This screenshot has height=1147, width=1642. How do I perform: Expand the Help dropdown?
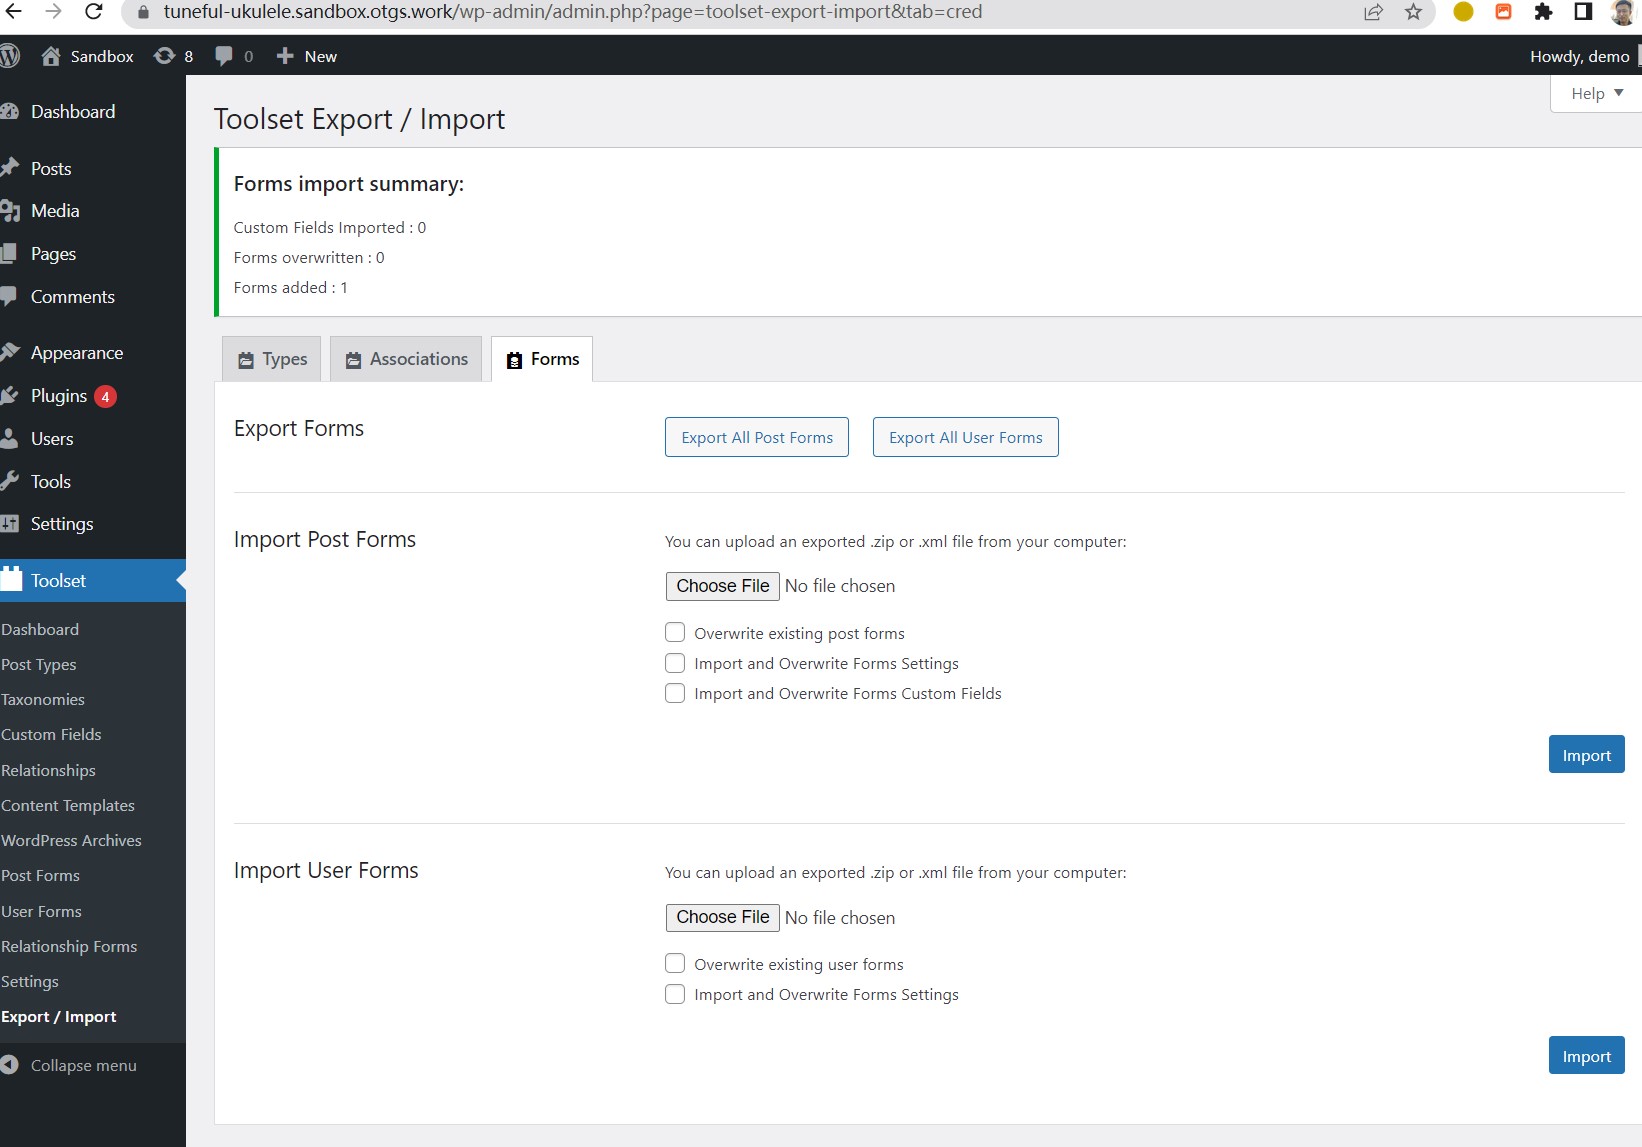1596,93
